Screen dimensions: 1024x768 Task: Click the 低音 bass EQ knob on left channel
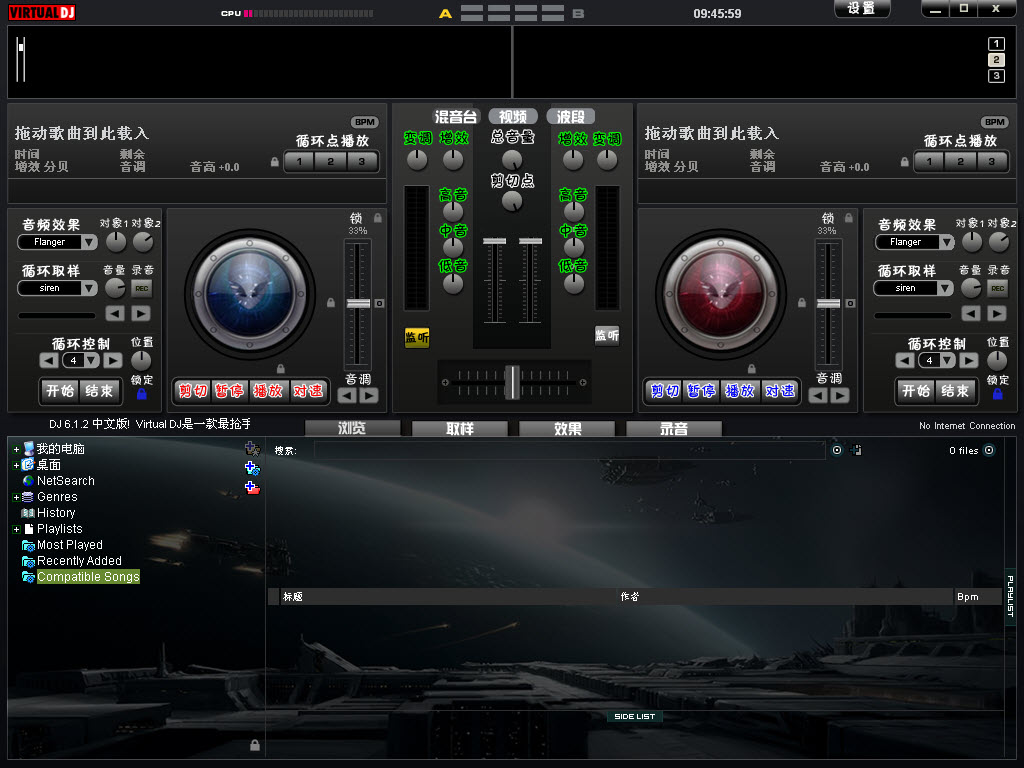[453, 284]
